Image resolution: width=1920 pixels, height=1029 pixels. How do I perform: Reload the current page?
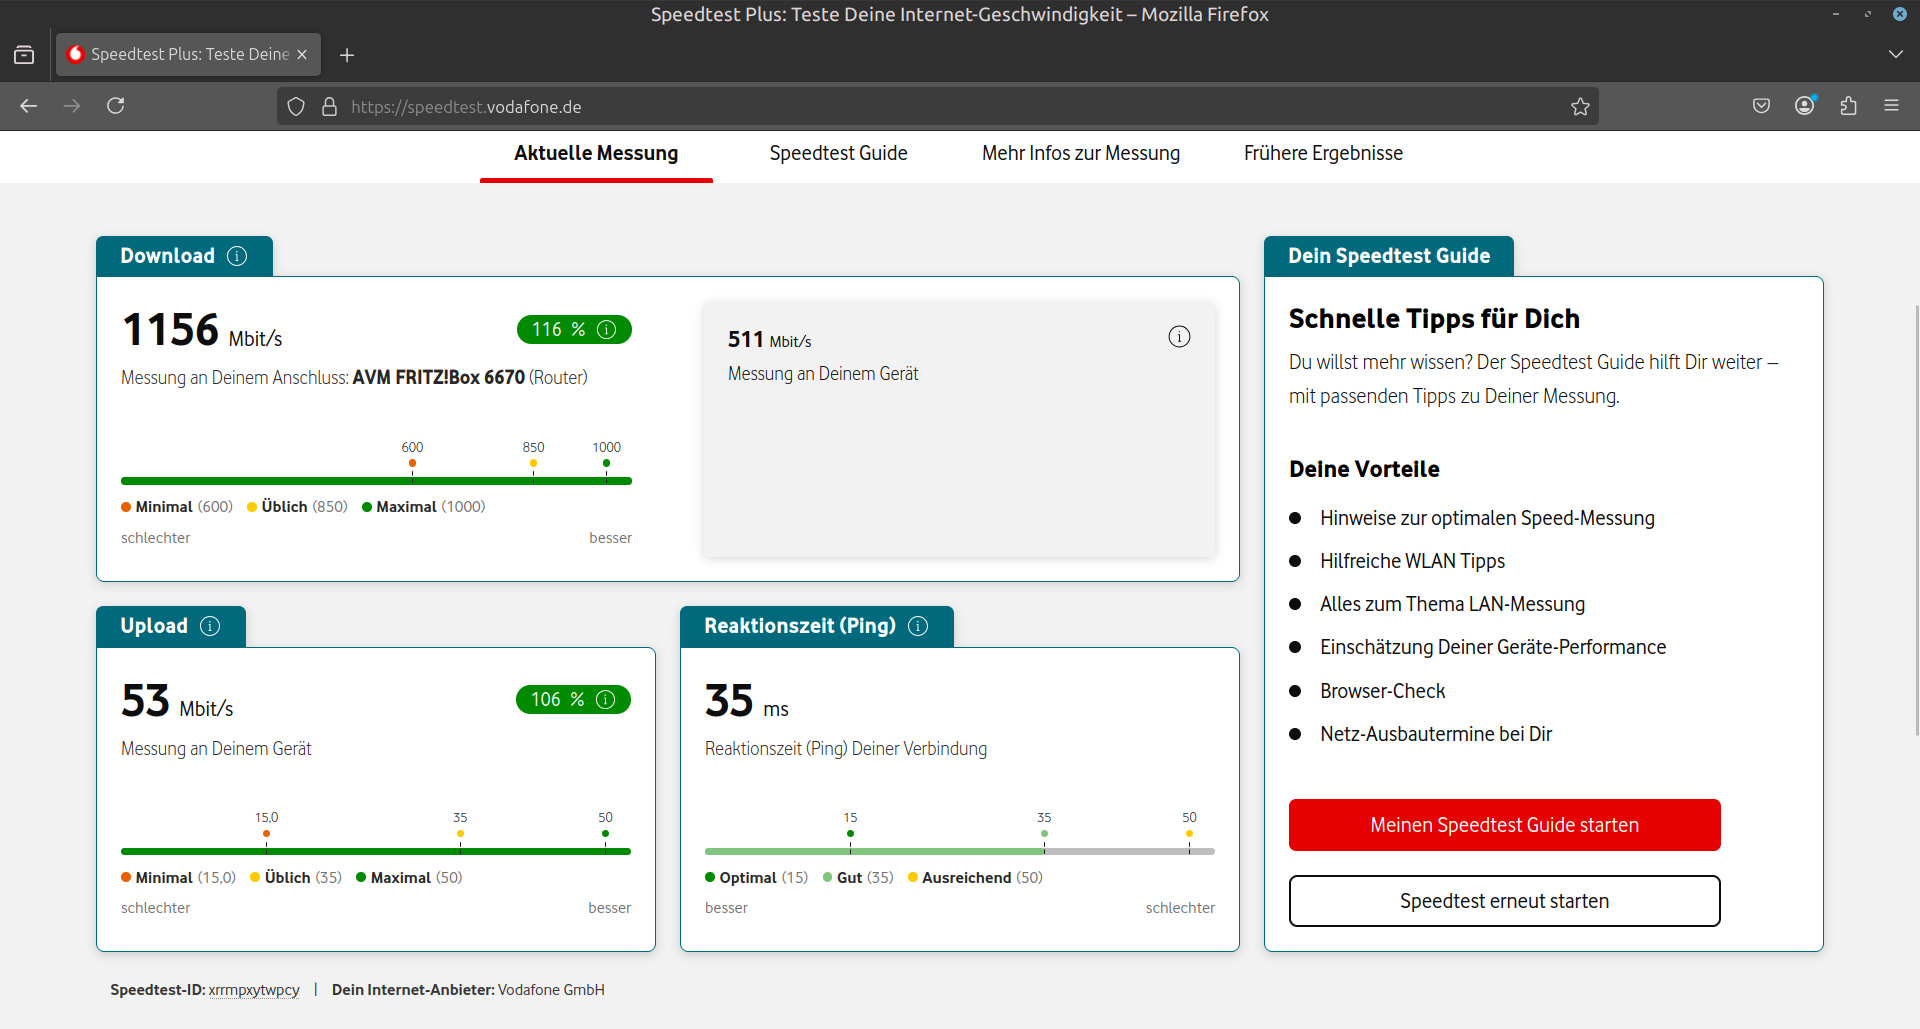116,106
